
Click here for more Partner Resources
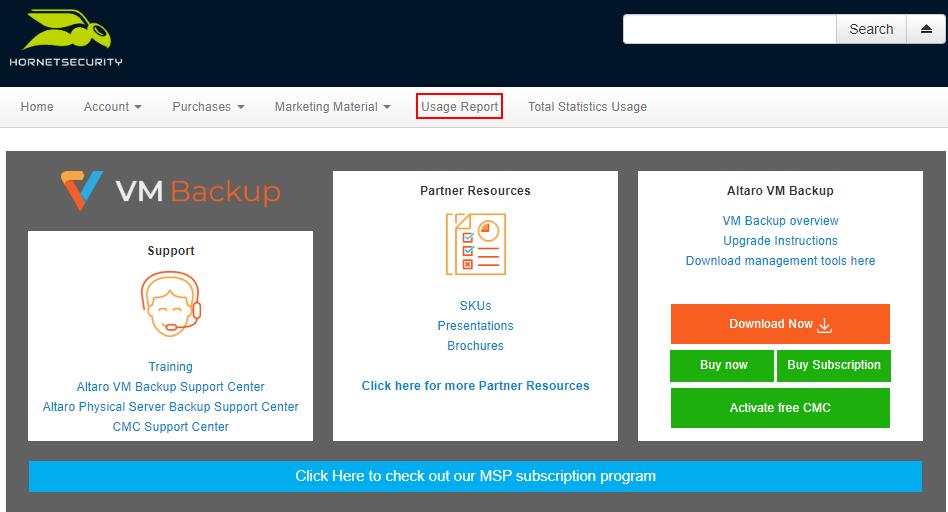coord(475,386)
